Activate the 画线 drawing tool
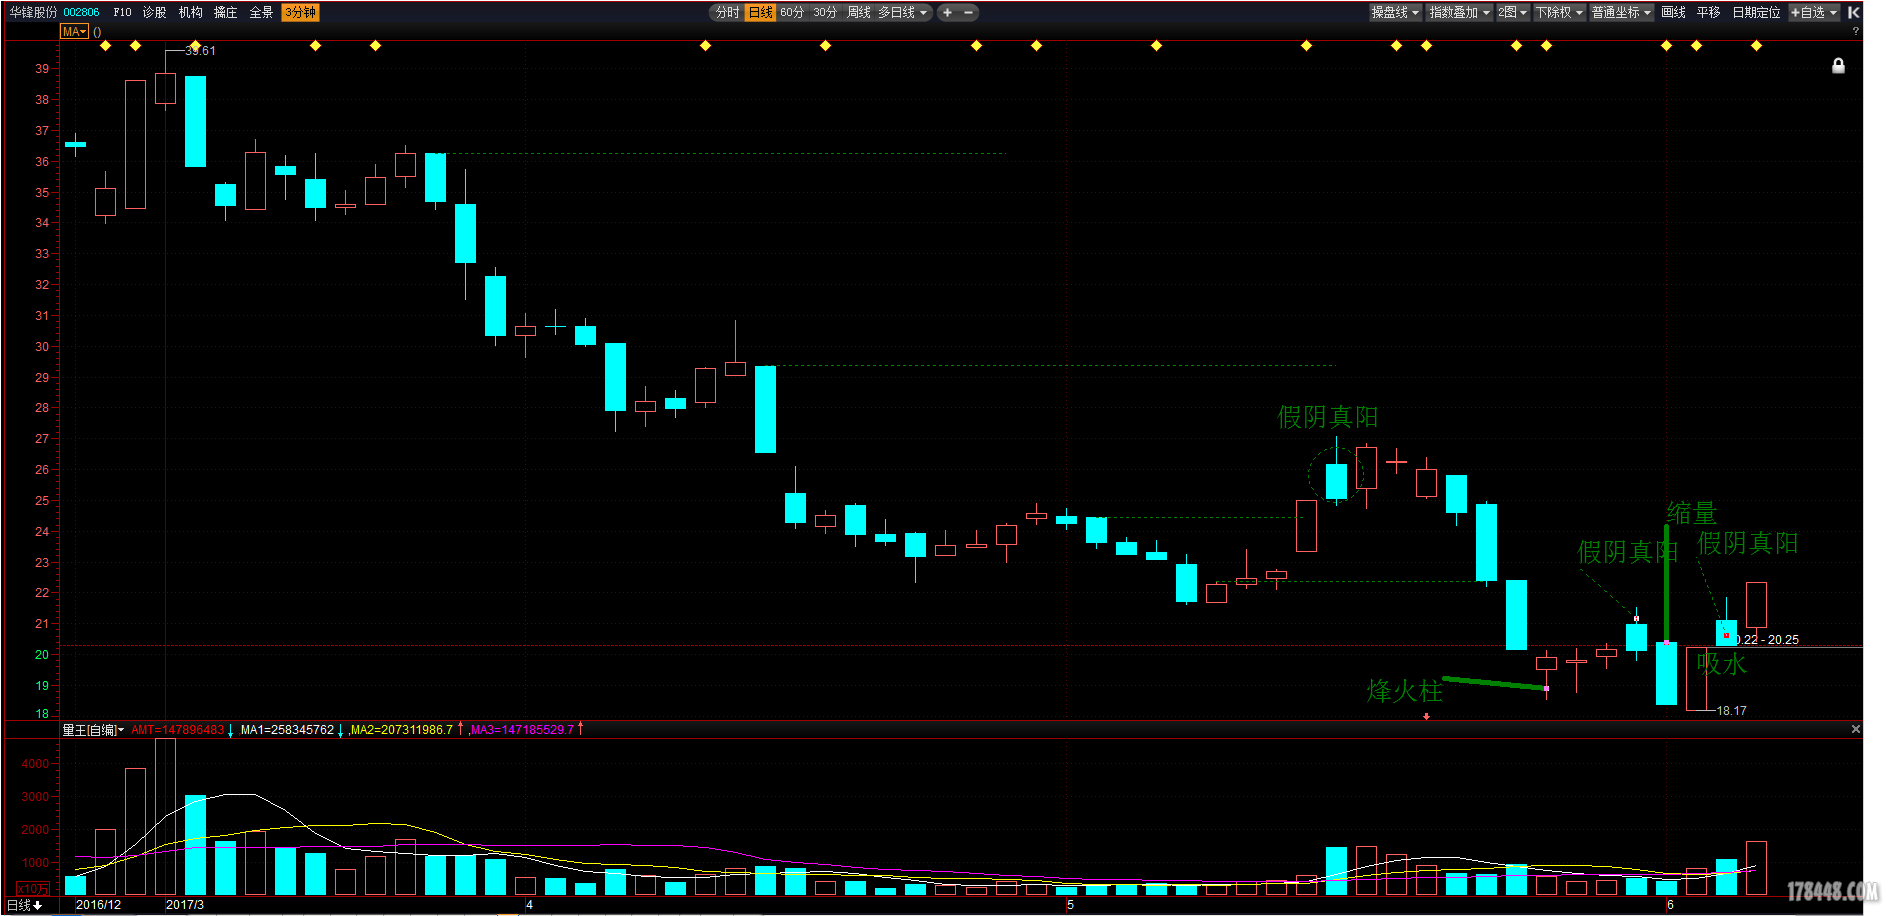The image size is (1900, 916). click(1673, 12)
